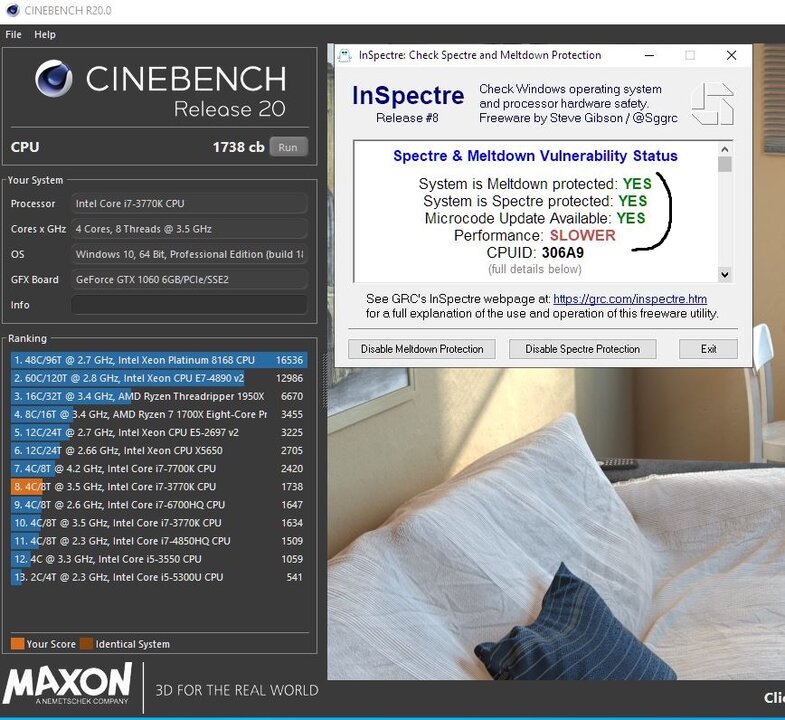Click scroll down arrow in InSpectre status box

(x=724, y=274)
